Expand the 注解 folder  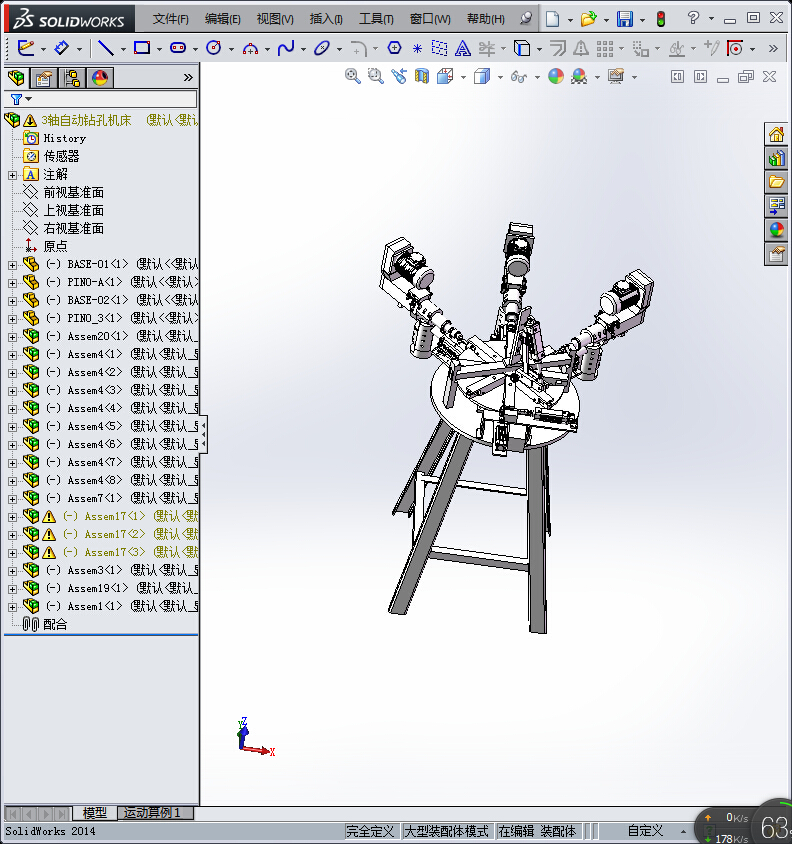12,175
